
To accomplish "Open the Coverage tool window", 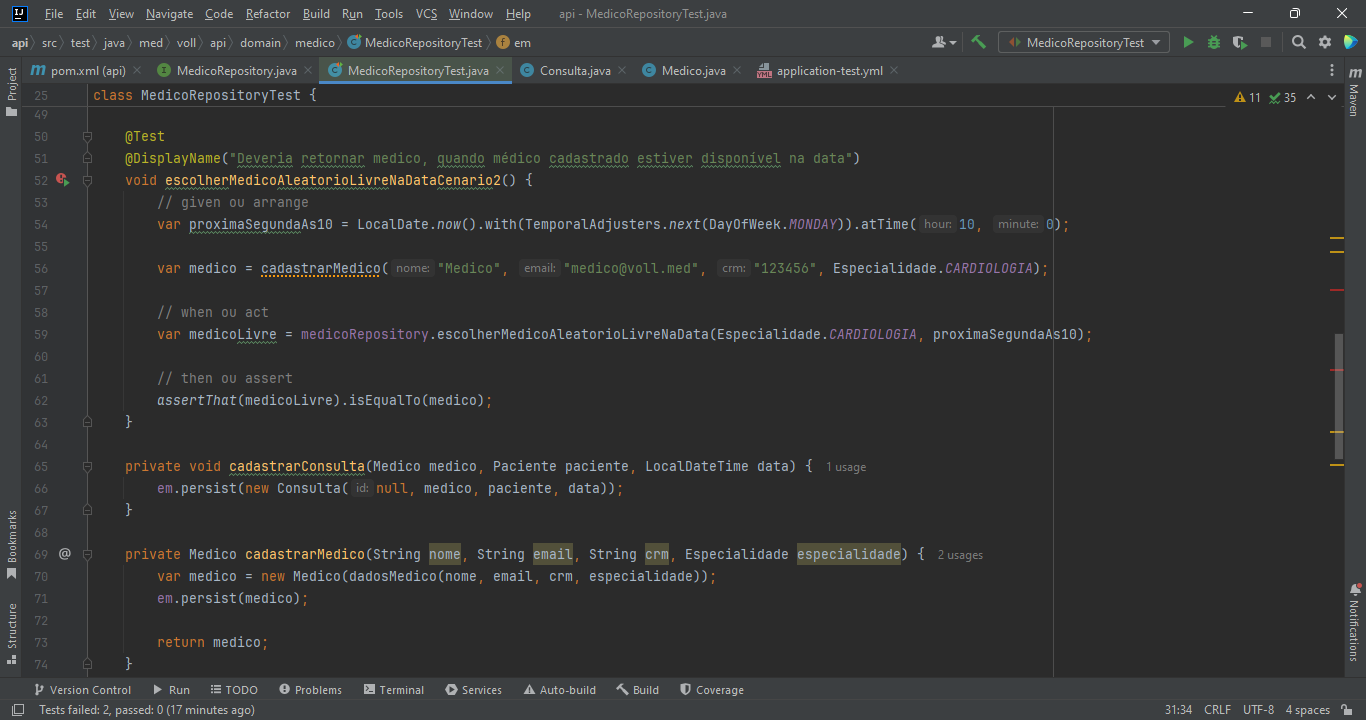I will coord(712,690).
